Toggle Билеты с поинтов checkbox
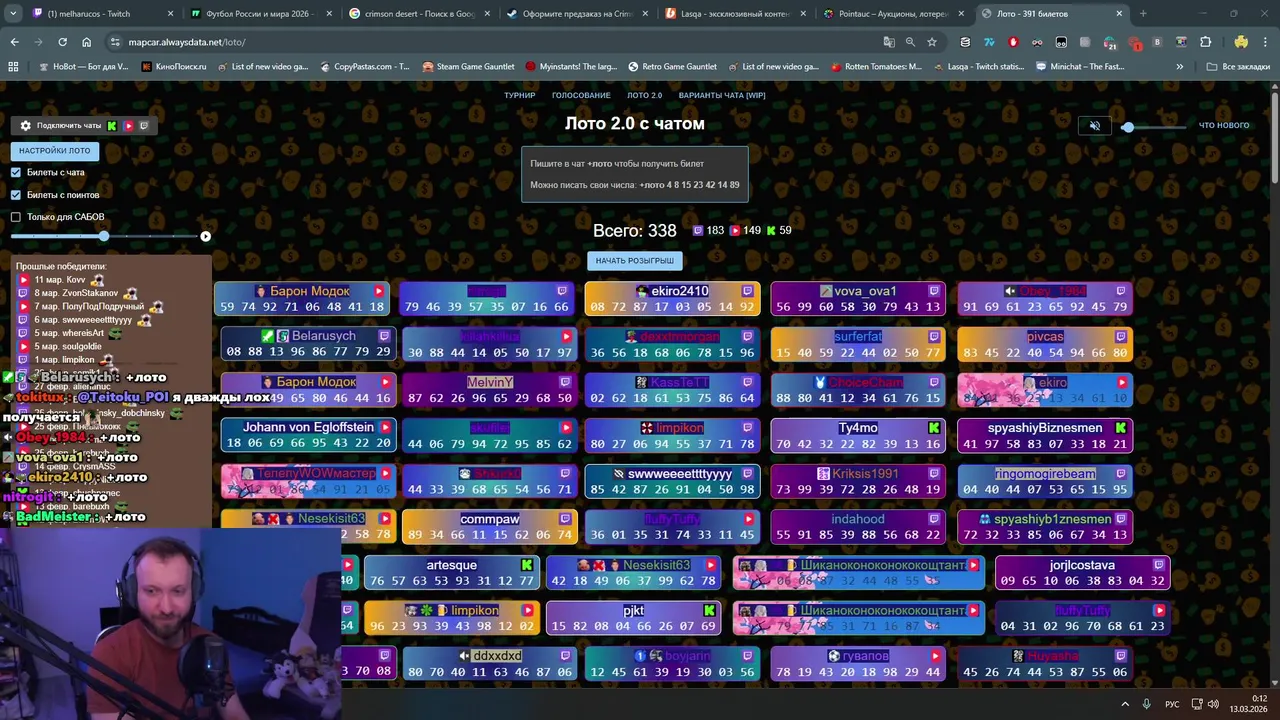 tap(15, 195)
